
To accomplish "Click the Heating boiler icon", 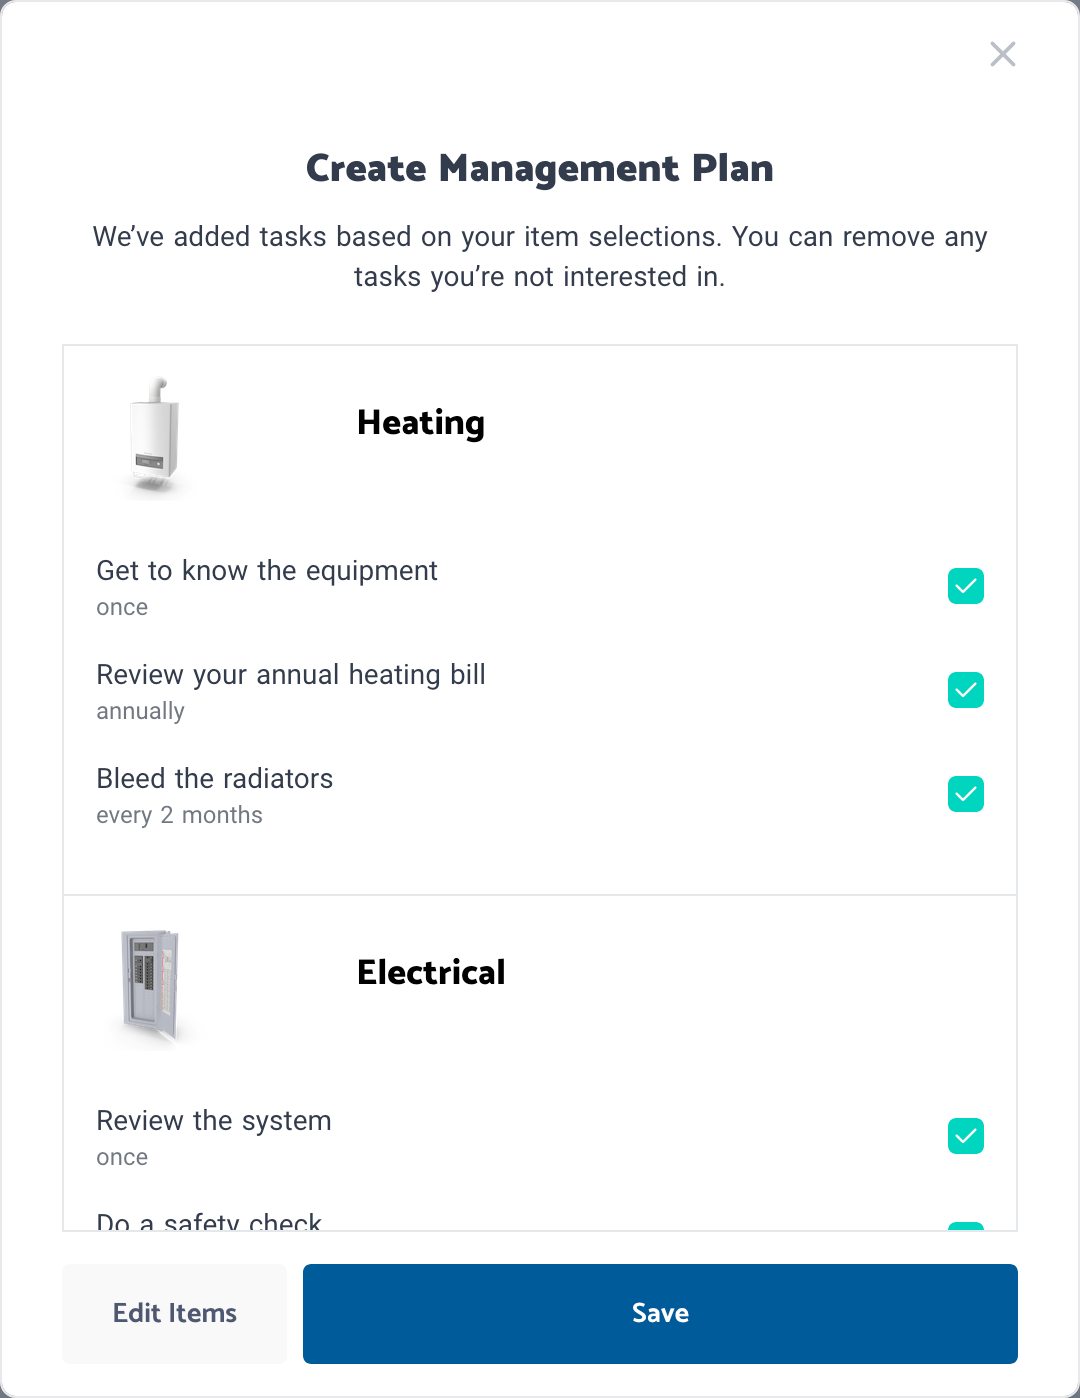I will pos(155,436).
